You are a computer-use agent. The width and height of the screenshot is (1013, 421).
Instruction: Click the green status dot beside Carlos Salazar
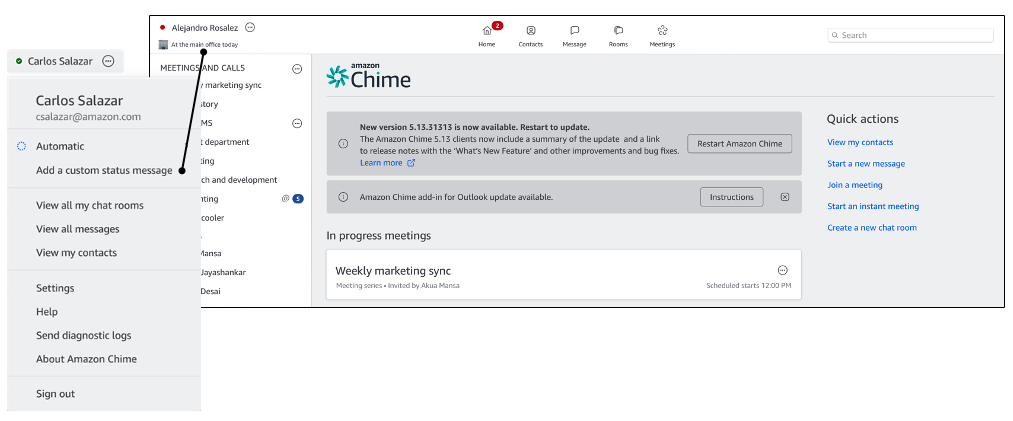point(19,61)
